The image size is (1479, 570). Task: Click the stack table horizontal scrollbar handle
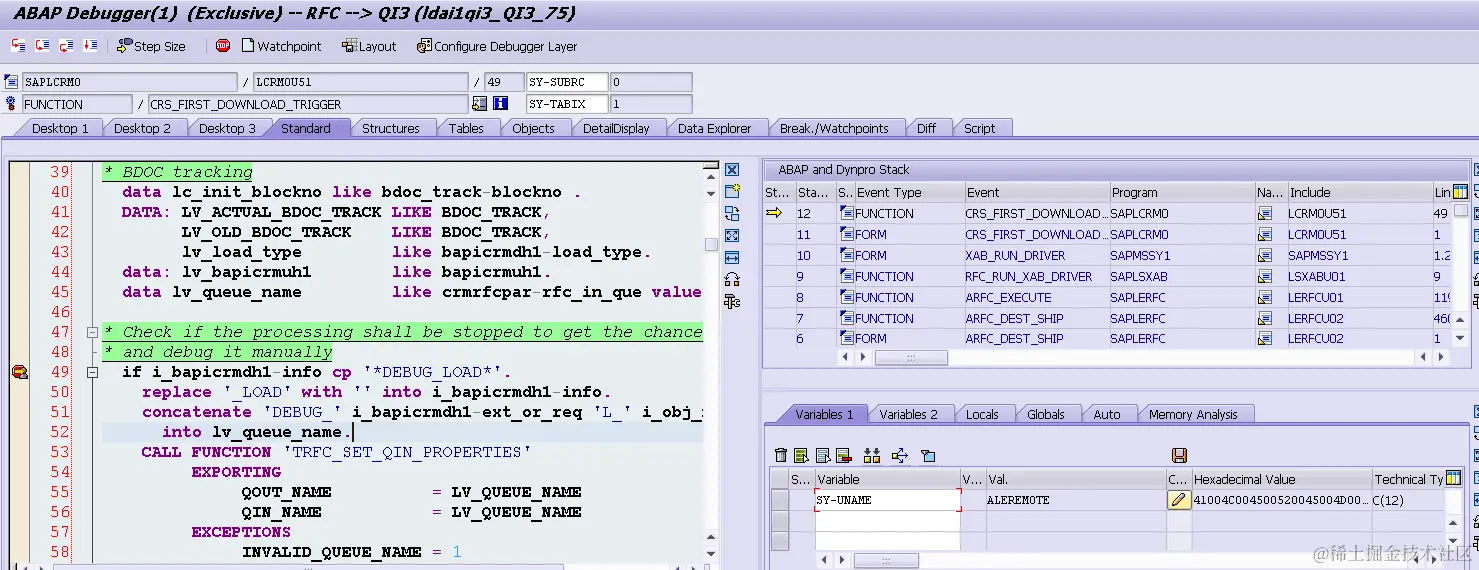pyautogui.click(x=911, y=357)
